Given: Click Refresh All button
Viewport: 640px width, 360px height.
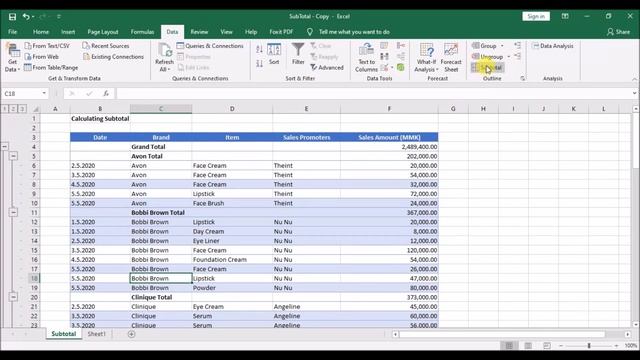Looking at the screenshot, I should tap(164, 58).
